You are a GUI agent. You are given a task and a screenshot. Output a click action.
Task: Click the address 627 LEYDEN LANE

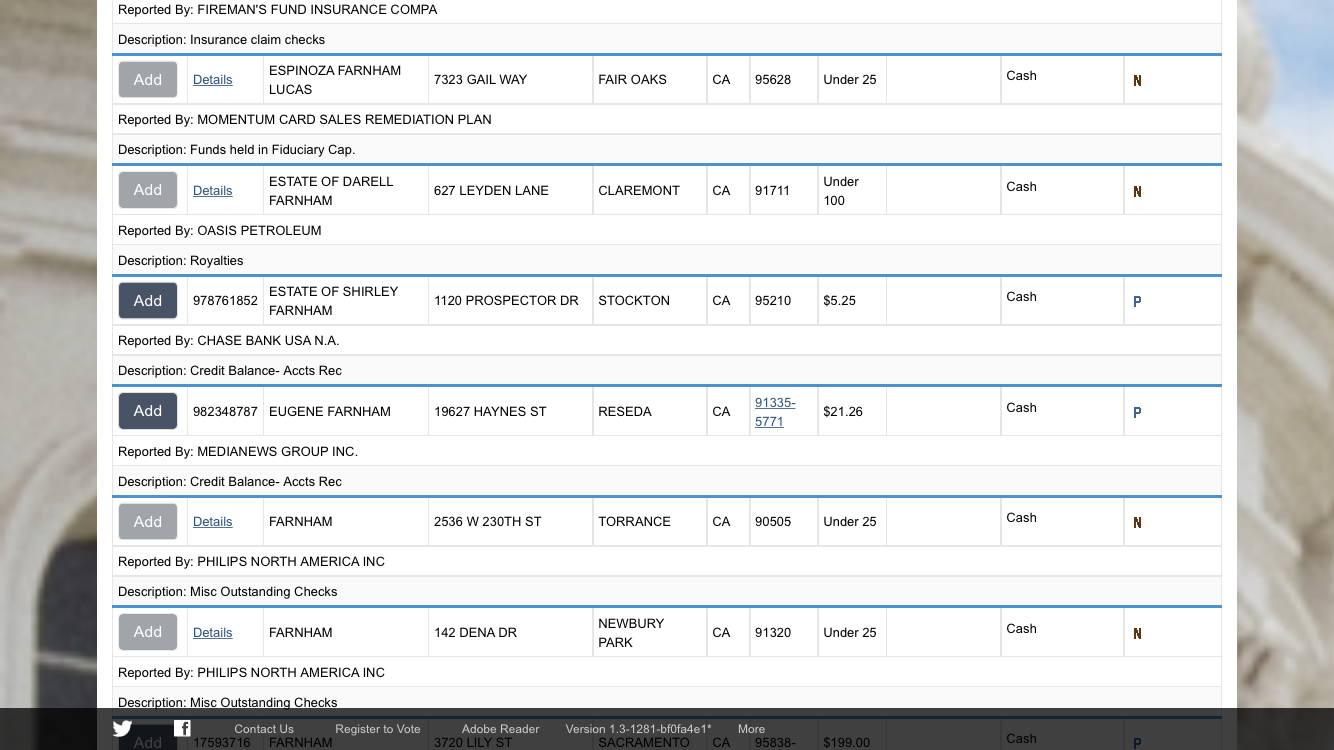pyautogui.click(x=491, y=190)
